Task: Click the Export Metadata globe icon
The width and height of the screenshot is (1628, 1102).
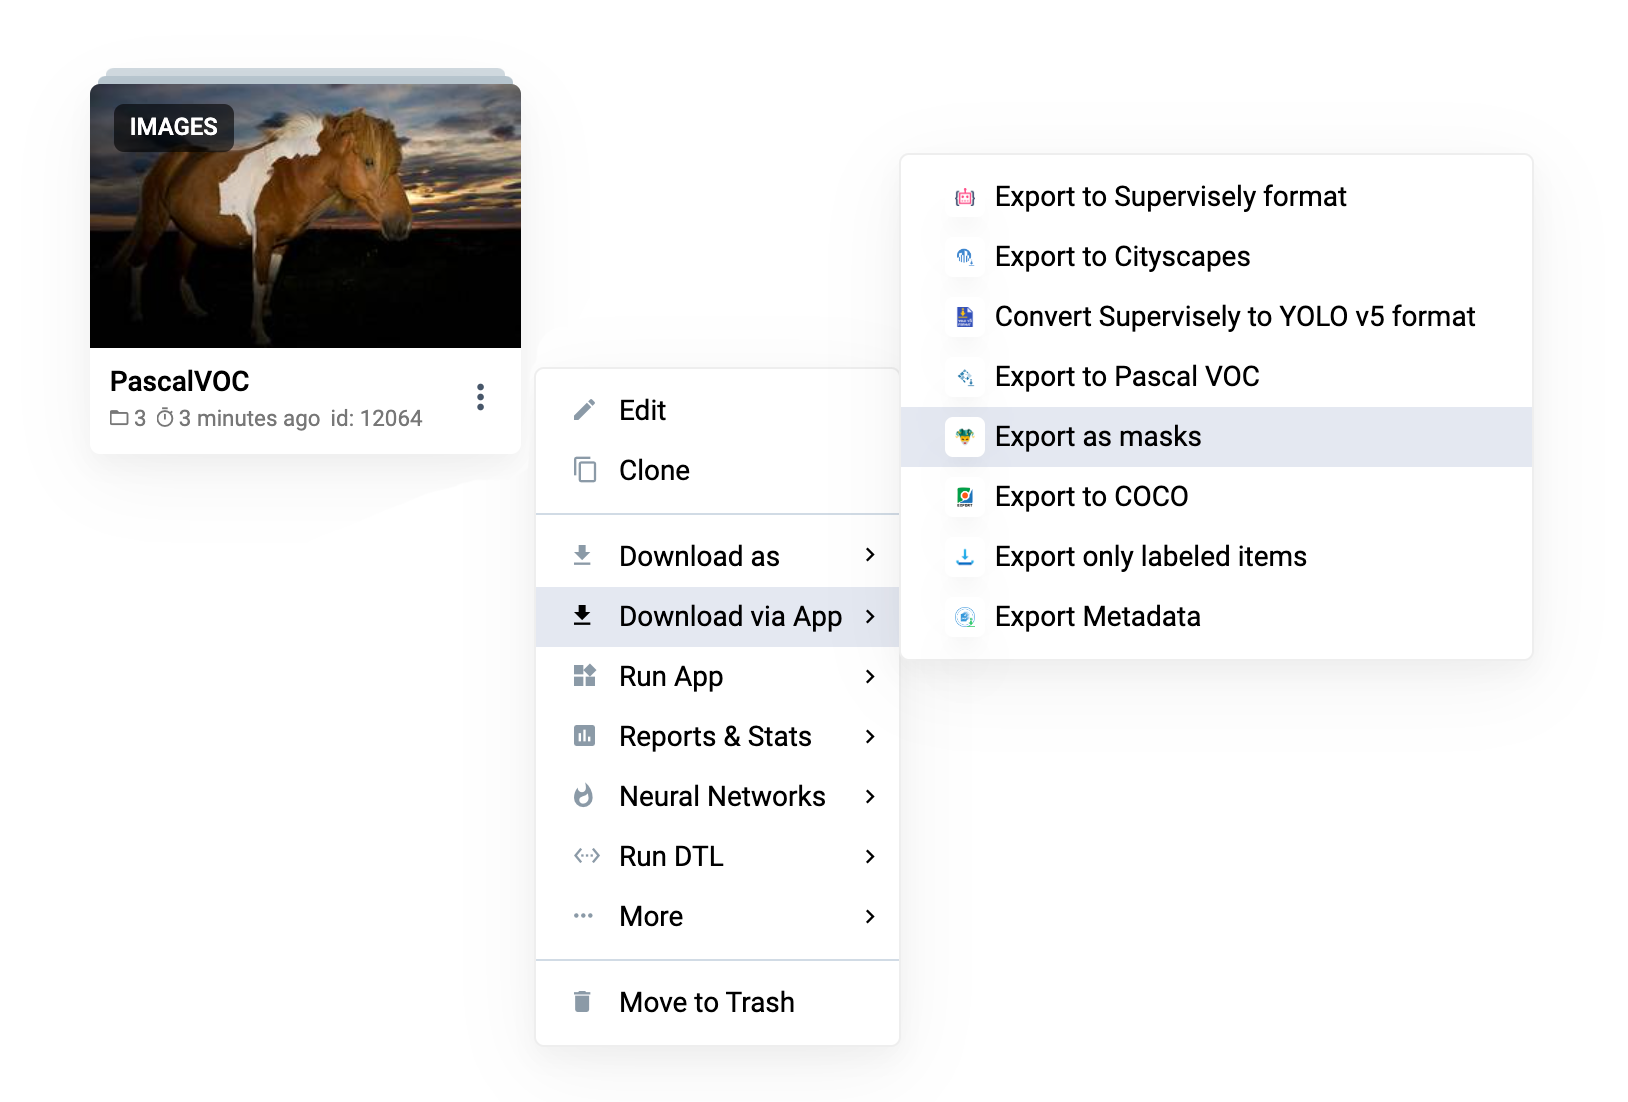Action: pos(963,616)
